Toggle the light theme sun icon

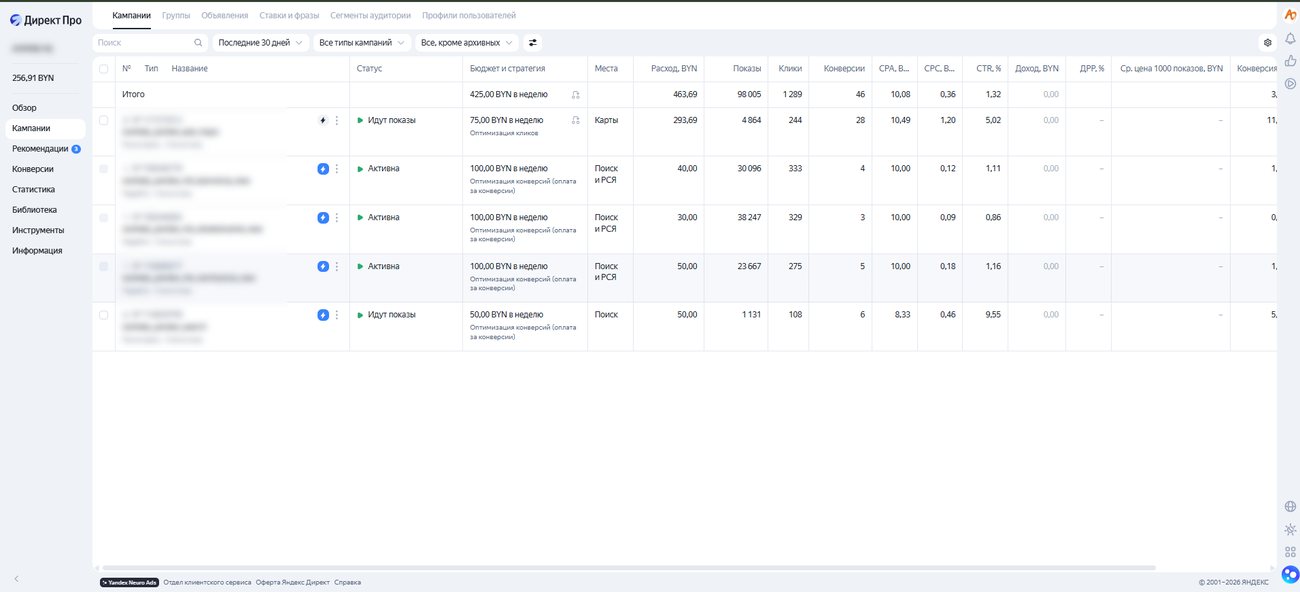pos(1290,529)
